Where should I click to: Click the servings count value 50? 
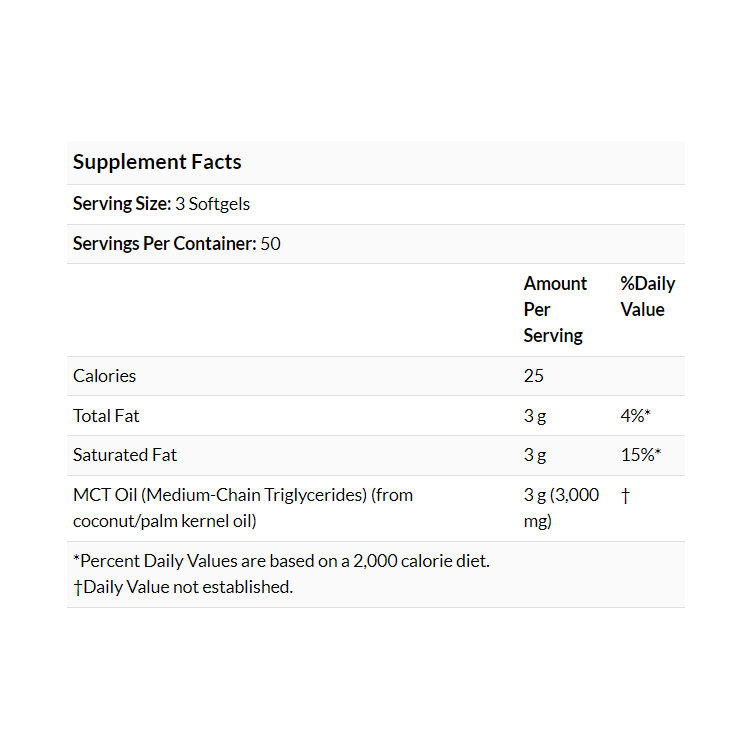point(270,244)
